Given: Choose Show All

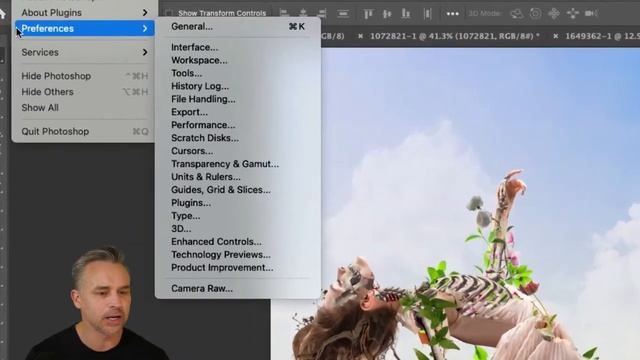Looking at the screenshot, I should (84, 108).
